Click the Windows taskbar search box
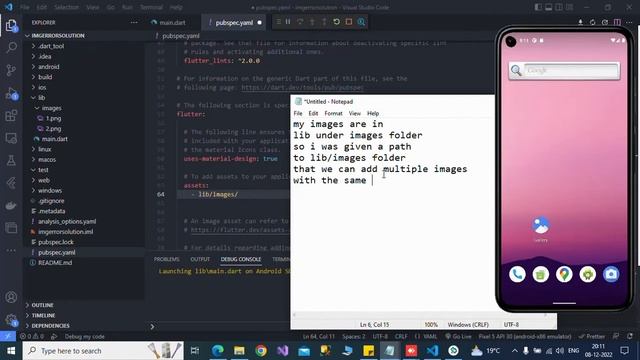640x360 pixels. point(103,351)
